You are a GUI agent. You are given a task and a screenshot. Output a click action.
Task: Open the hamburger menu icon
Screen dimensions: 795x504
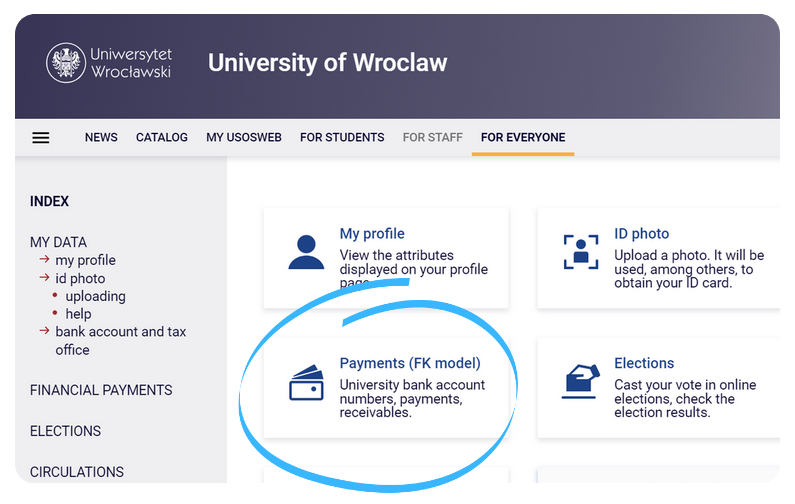click(41, 138)
